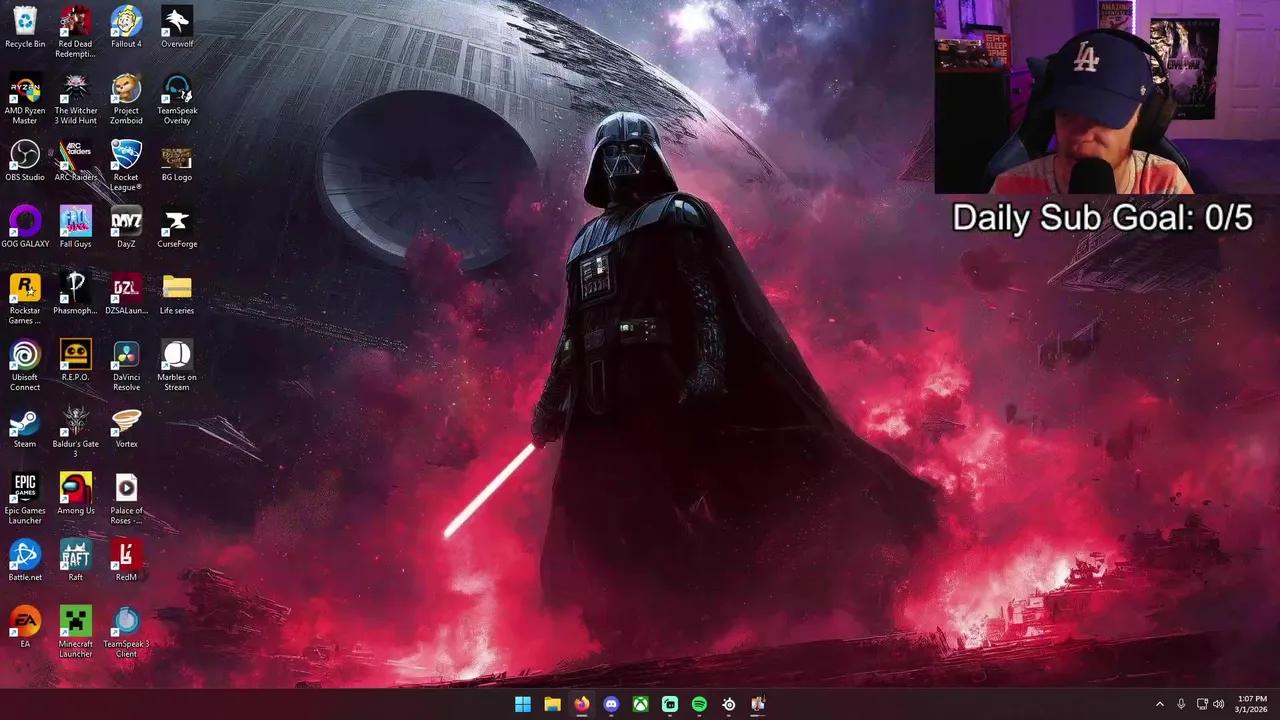This screenshot has height=720, width=1280.
Task: Click the Daily Sub Goal text
Action: pyautogui.click(x=1102, y=217)
